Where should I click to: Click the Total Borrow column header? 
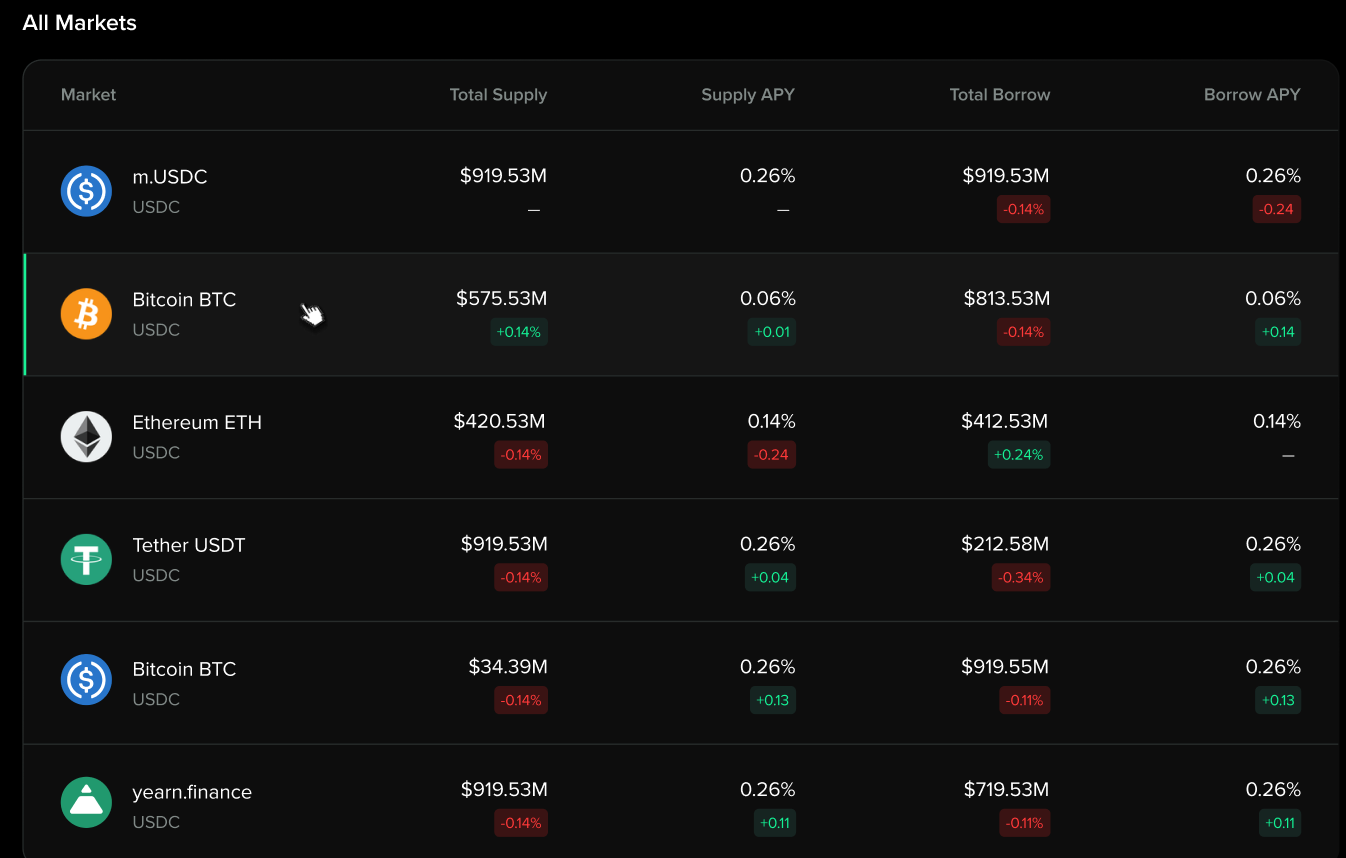(x=1000, y=95)
